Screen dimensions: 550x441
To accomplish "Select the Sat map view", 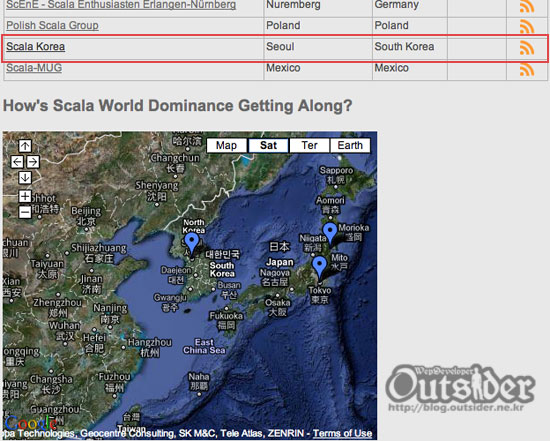I will pos(268,146).
